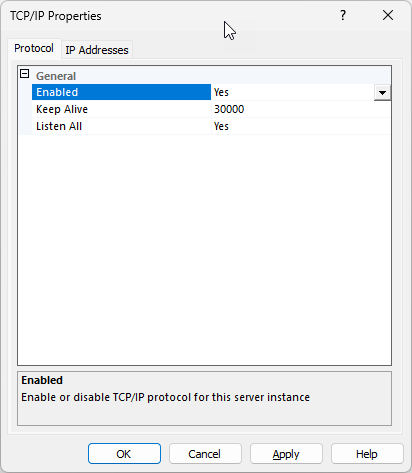
Task: Click the Enabled Yes value cell
Action: pyautogui.click(x=293, y=92)
